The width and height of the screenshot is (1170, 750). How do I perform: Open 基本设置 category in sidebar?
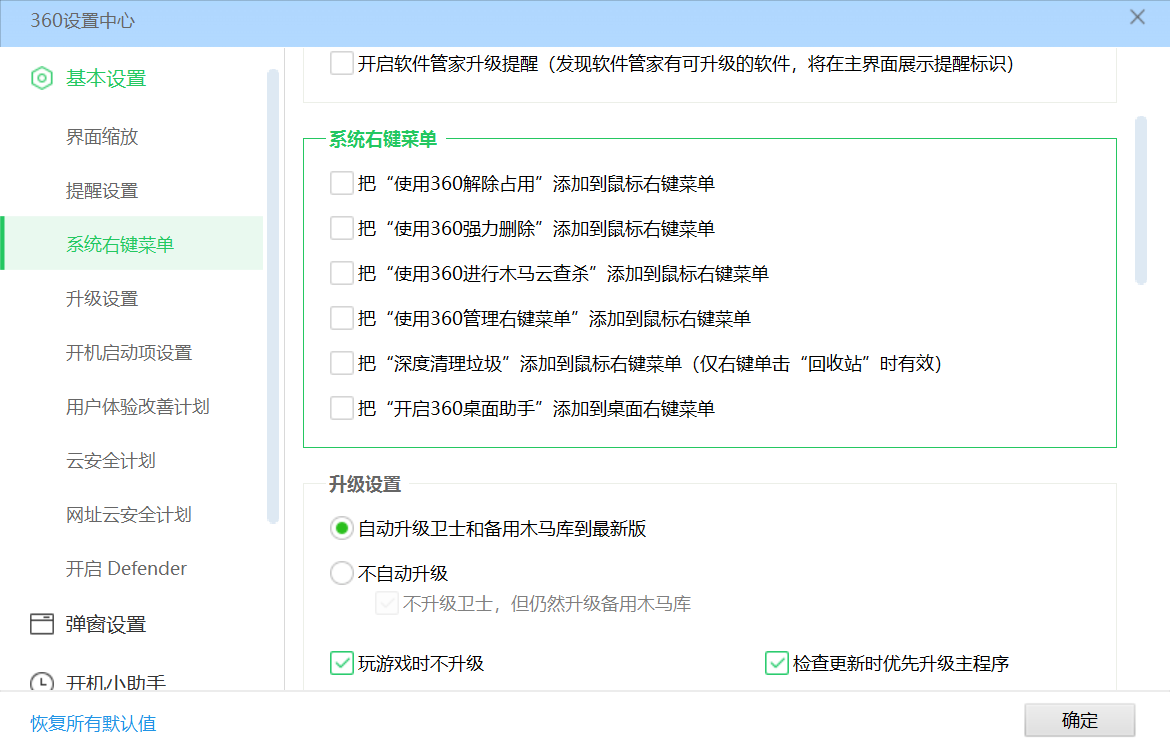[x=106, y=78]
